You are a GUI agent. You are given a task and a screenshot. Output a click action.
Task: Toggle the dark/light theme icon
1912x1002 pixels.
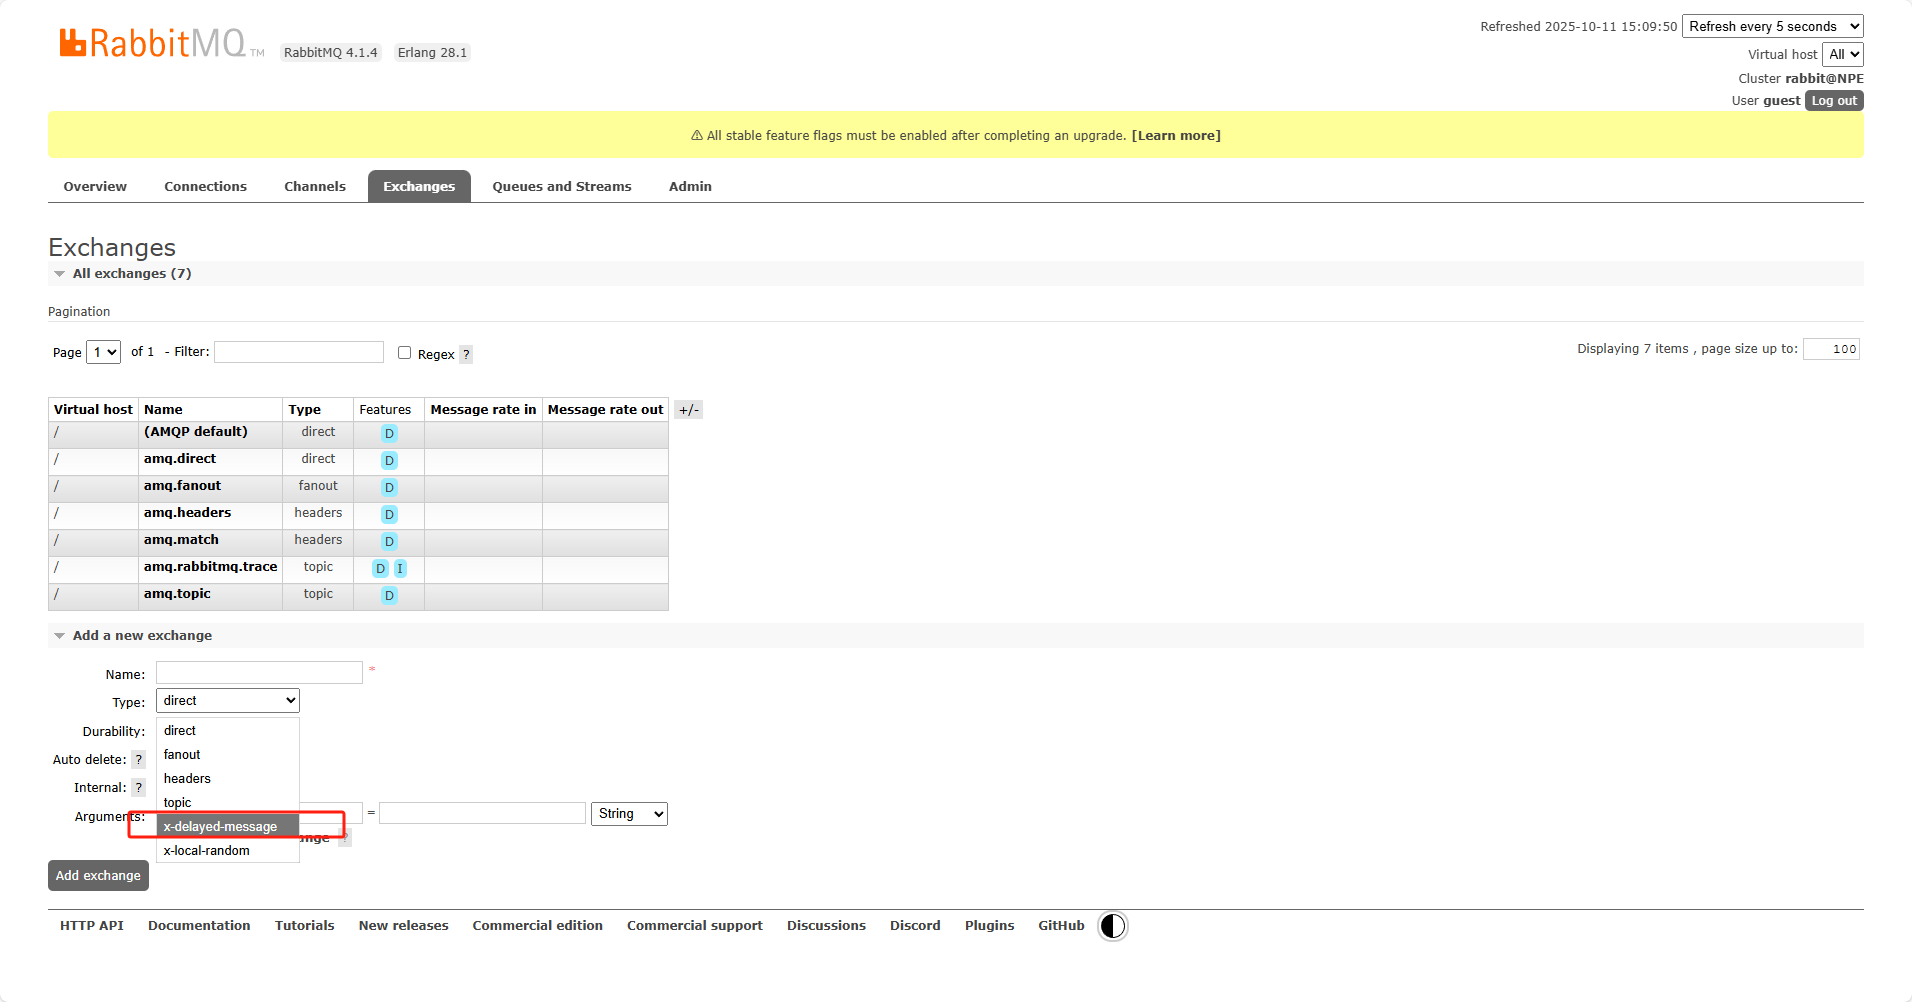(x=1112, y=926)
